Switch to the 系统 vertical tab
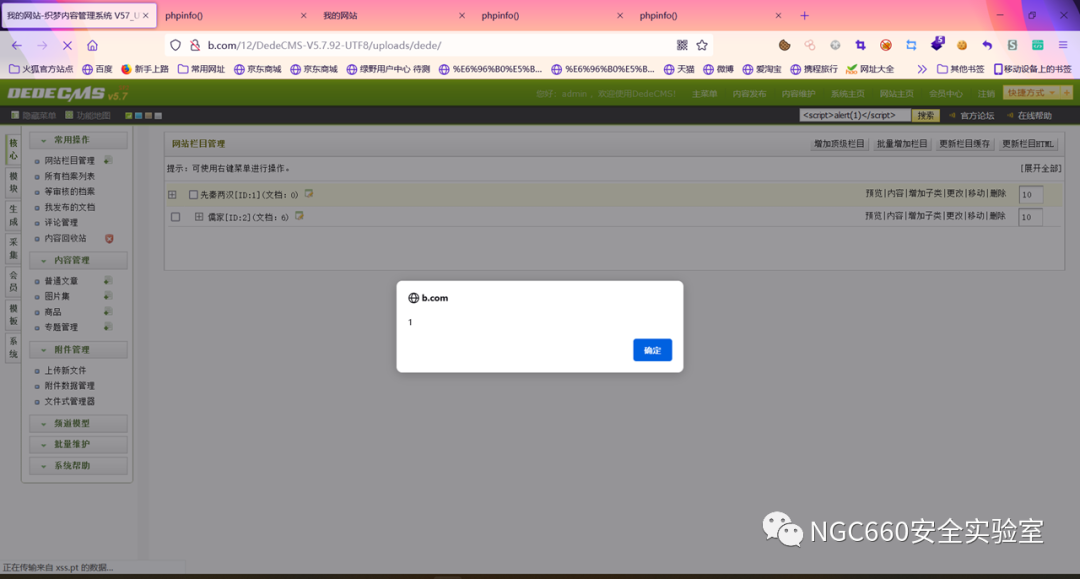Image resolution: width=1080 pixels, height=579 pixels. point(13,348)
